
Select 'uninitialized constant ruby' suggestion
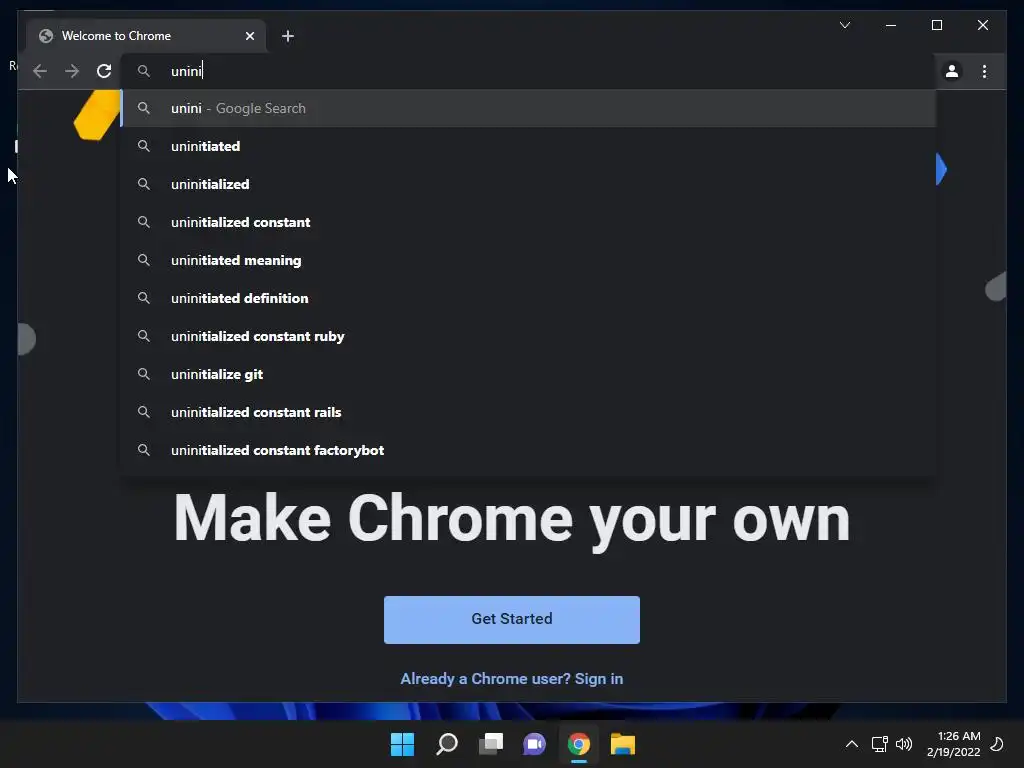528,336
